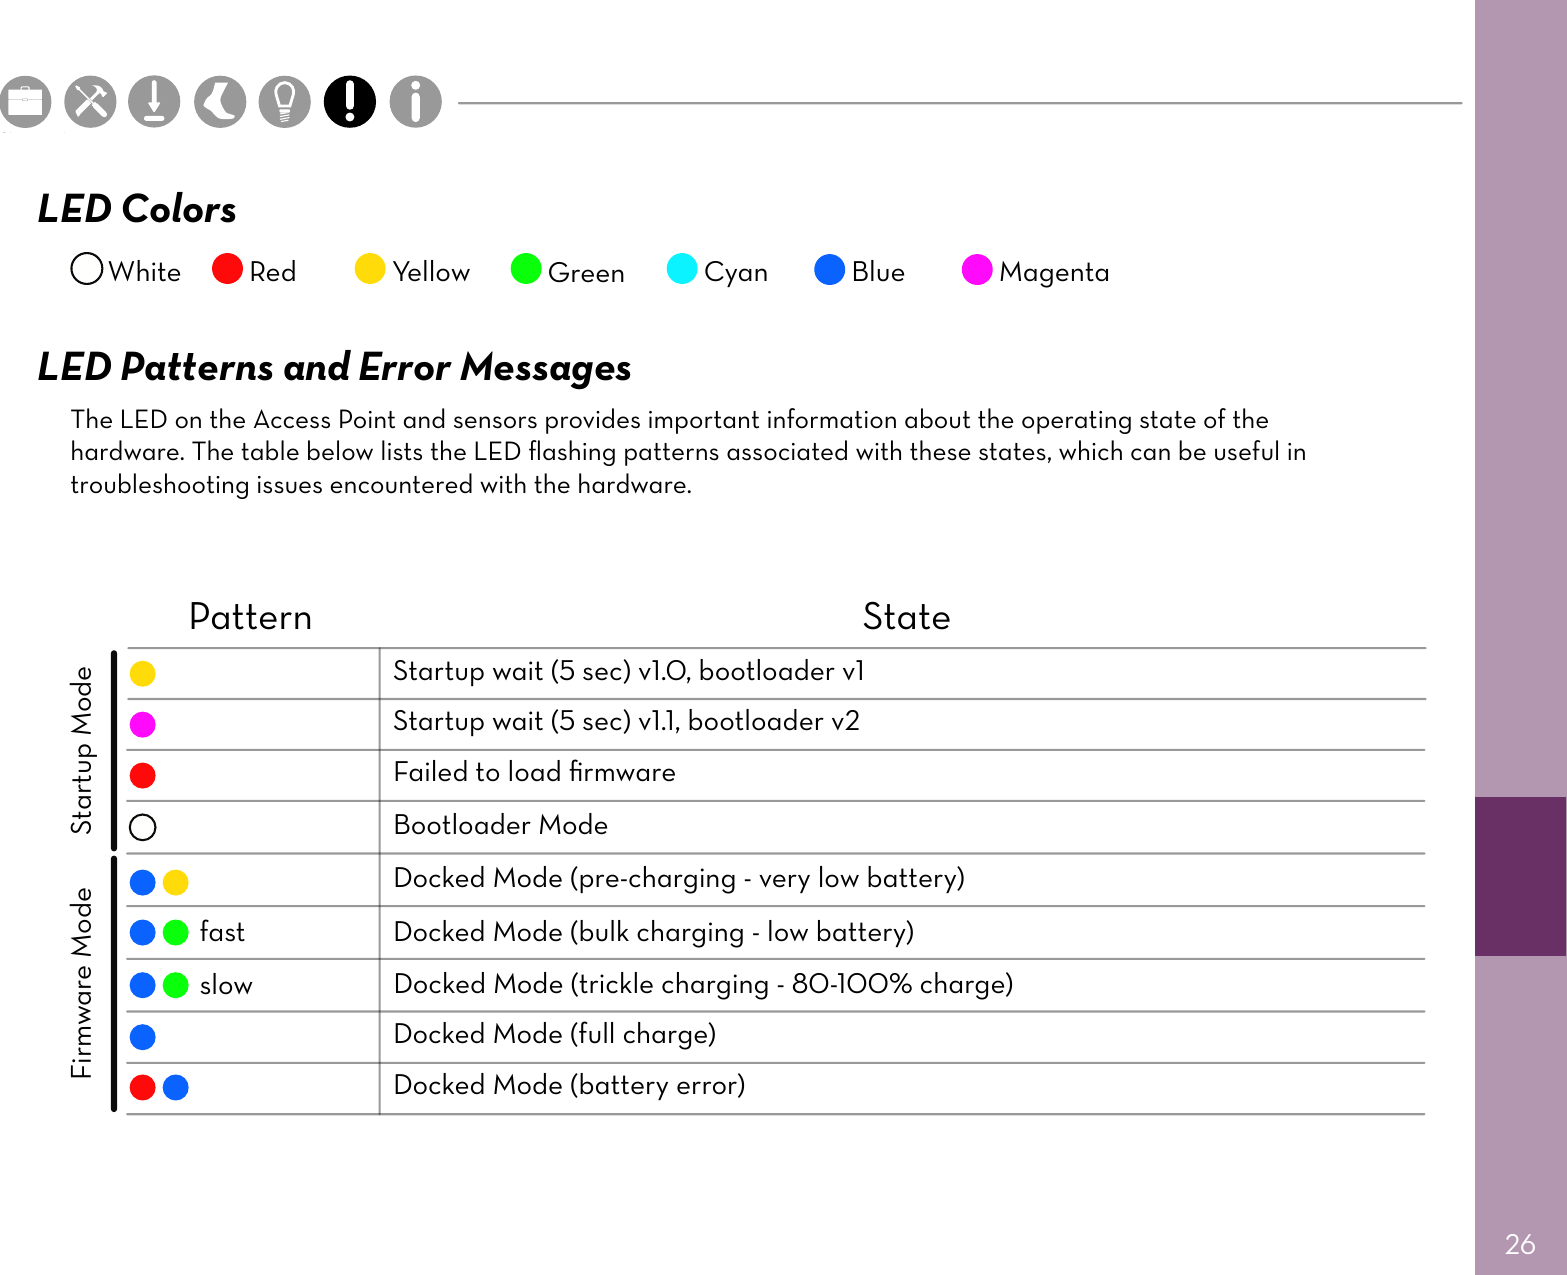Click the dark purple sidebar section marker
1567x1275 pixels.
(x=1520, y=876)
